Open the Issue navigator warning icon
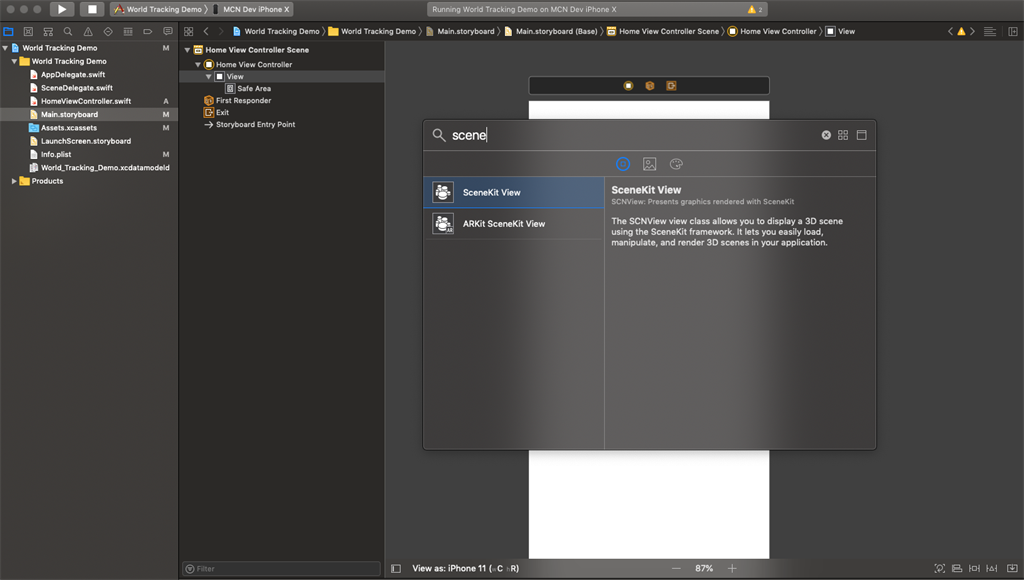The height and width of the screenshot is (580, 1024). click(88, 31)
